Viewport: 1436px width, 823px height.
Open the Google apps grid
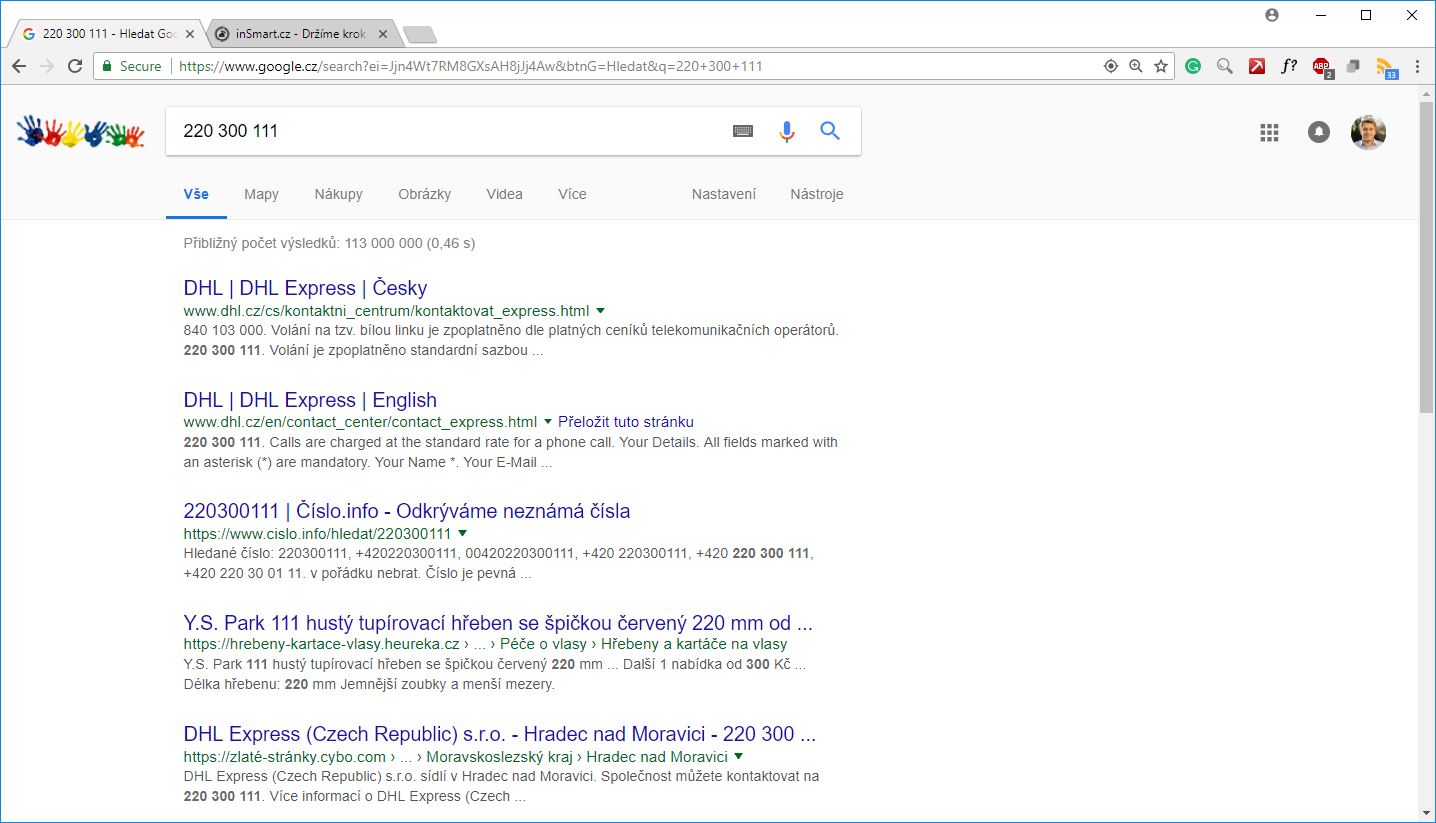(x=1270, y=132)
